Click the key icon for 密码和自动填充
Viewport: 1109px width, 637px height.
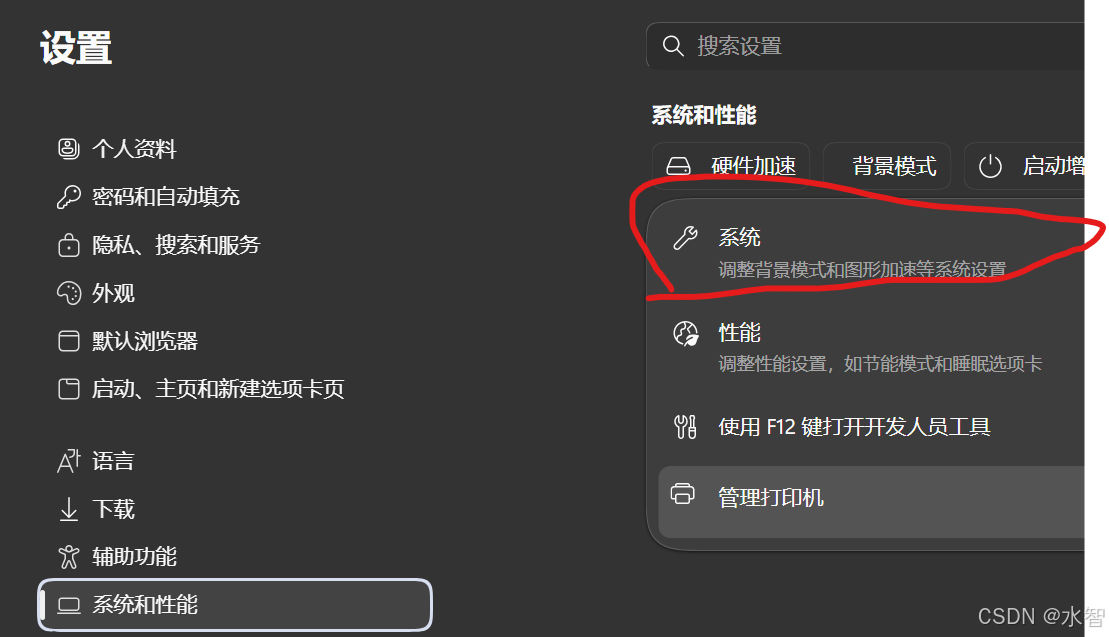click(x=69, y=197)
